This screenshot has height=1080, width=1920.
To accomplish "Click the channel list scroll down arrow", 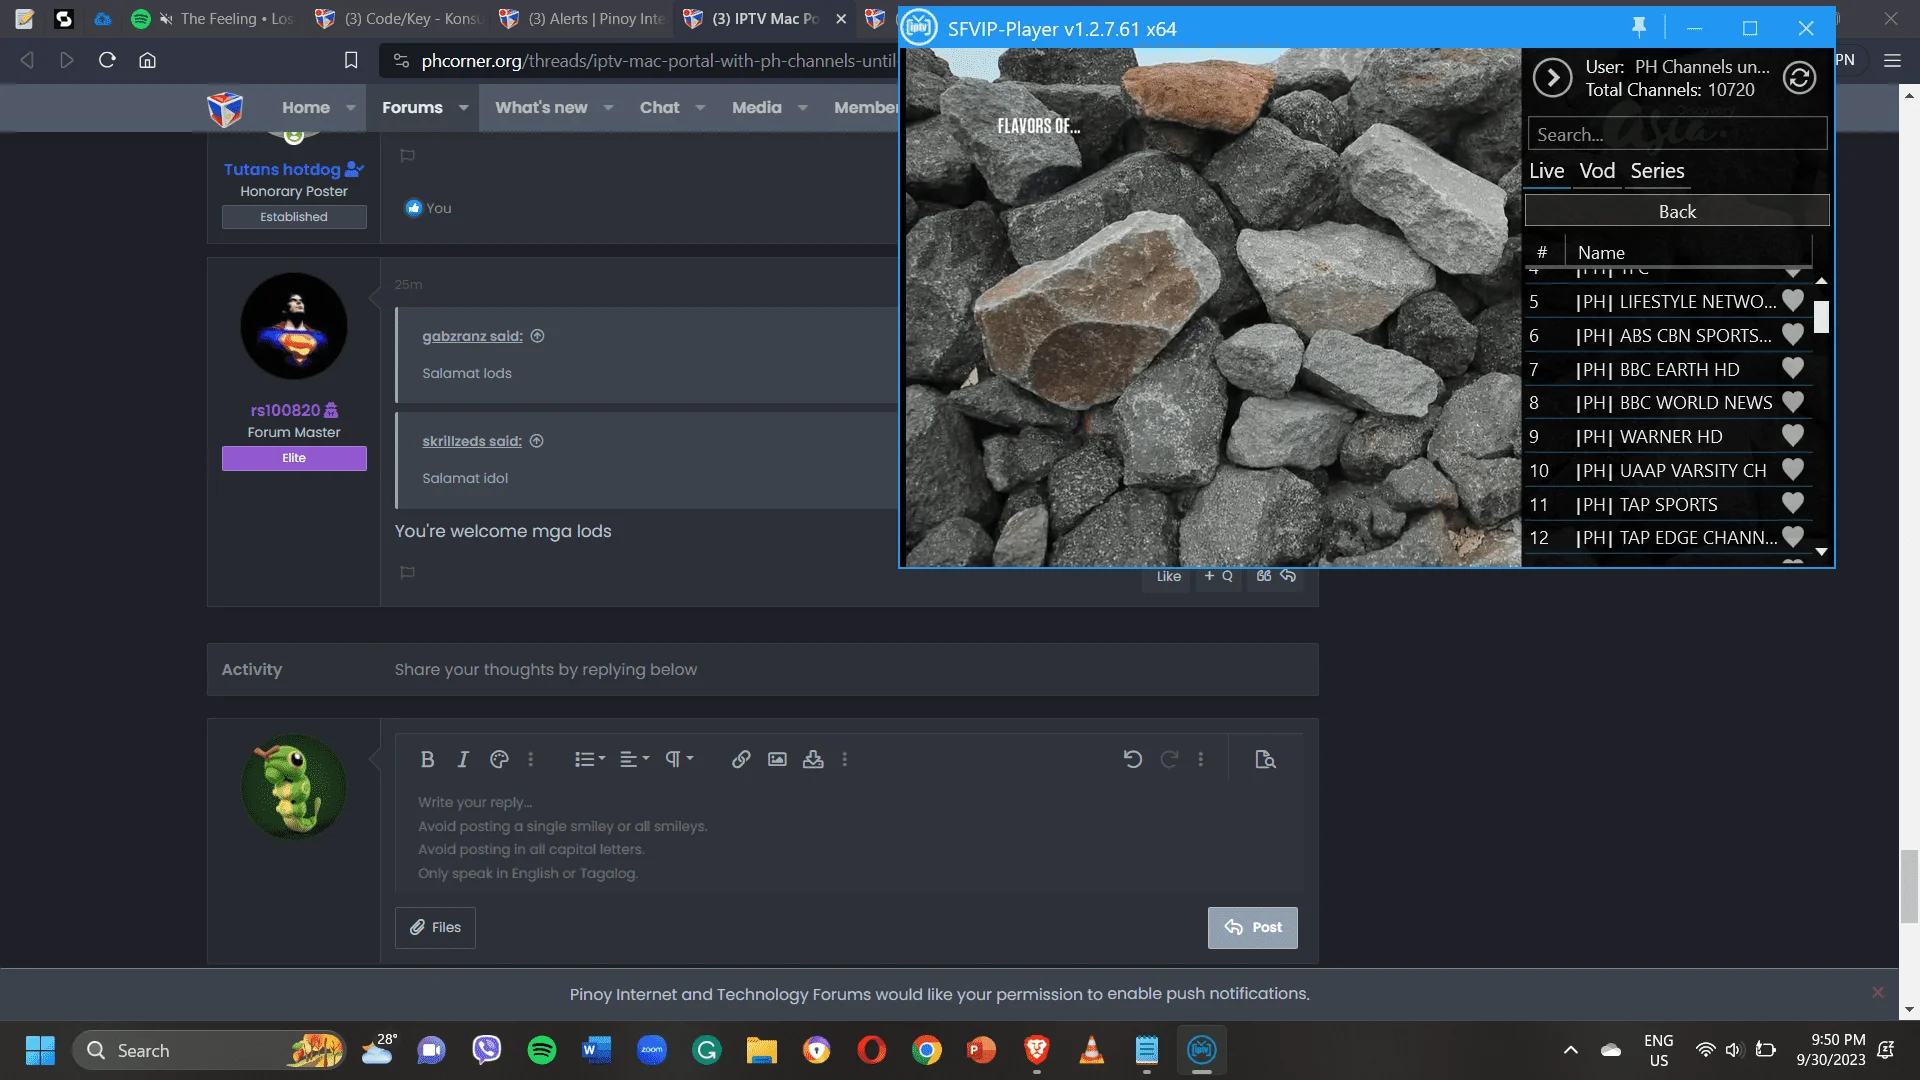I will [x=1822, y=552].
